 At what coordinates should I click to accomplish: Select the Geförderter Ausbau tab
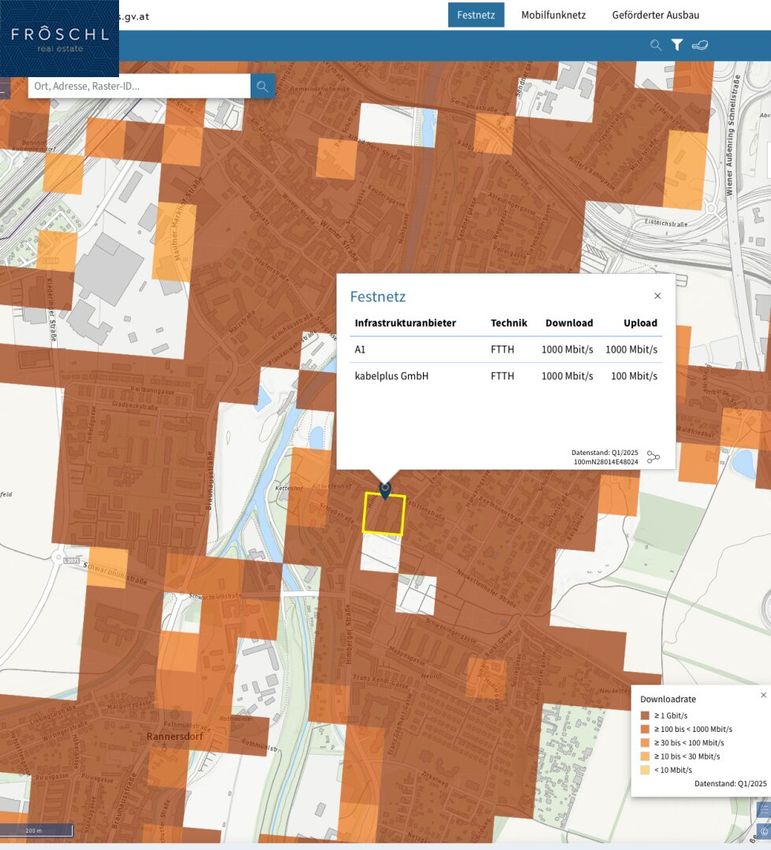click(x=655, y=15)
